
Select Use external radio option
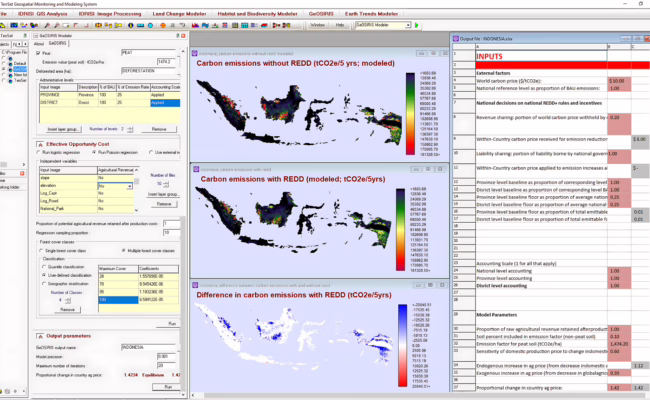pos(151,153)
